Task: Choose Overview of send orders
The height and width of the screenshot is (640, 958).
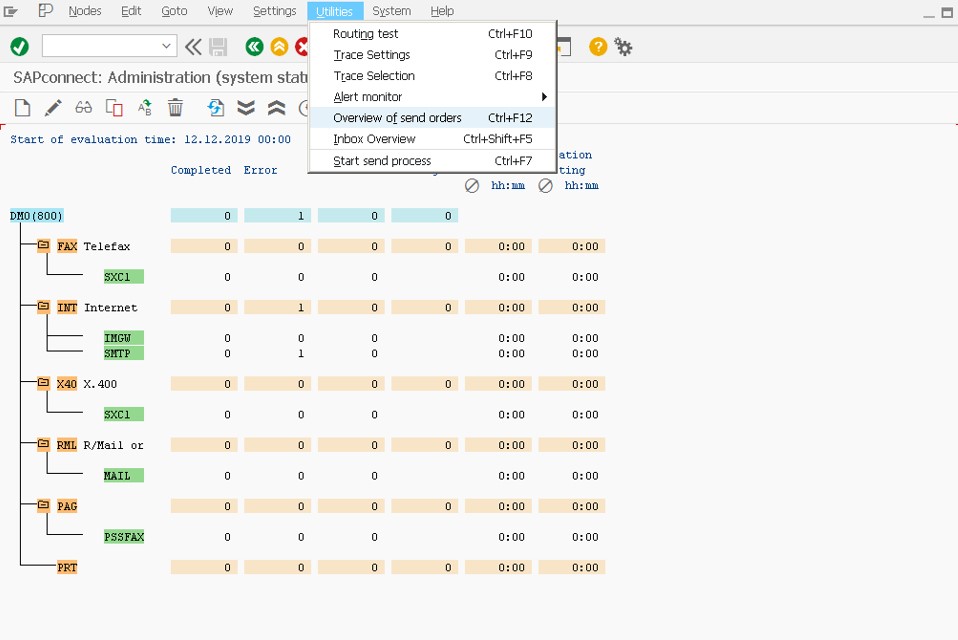Action: [433, 118]
